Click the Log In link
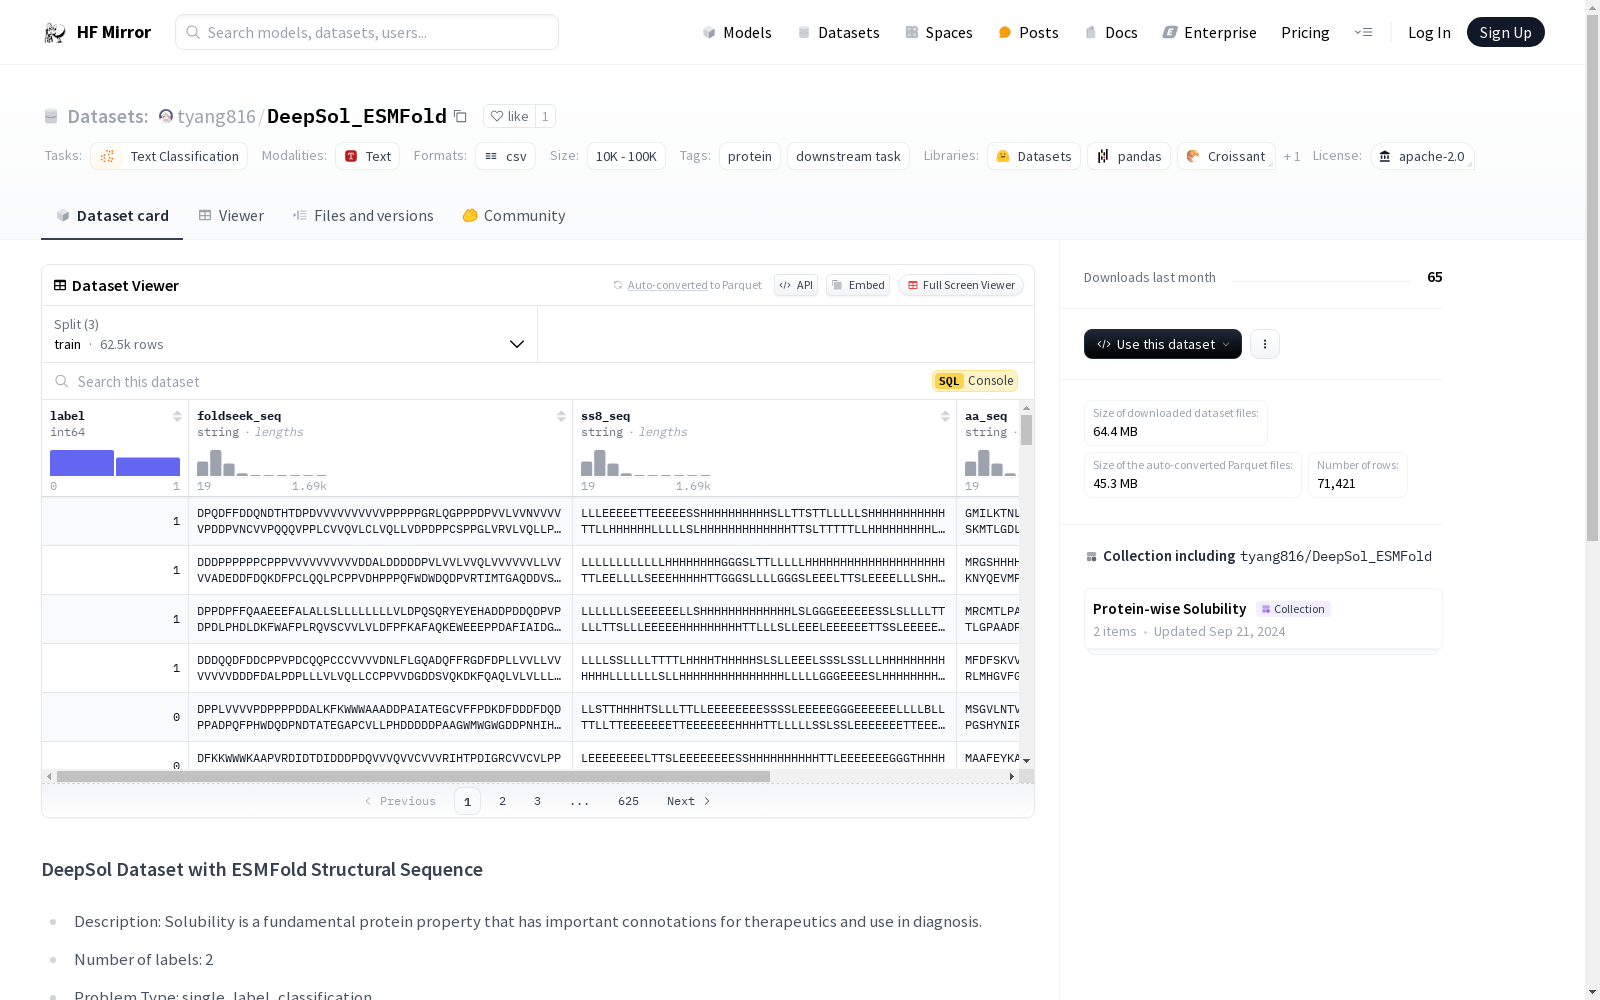Viewport: 1600px width, 1000px height. (1429, 33)
